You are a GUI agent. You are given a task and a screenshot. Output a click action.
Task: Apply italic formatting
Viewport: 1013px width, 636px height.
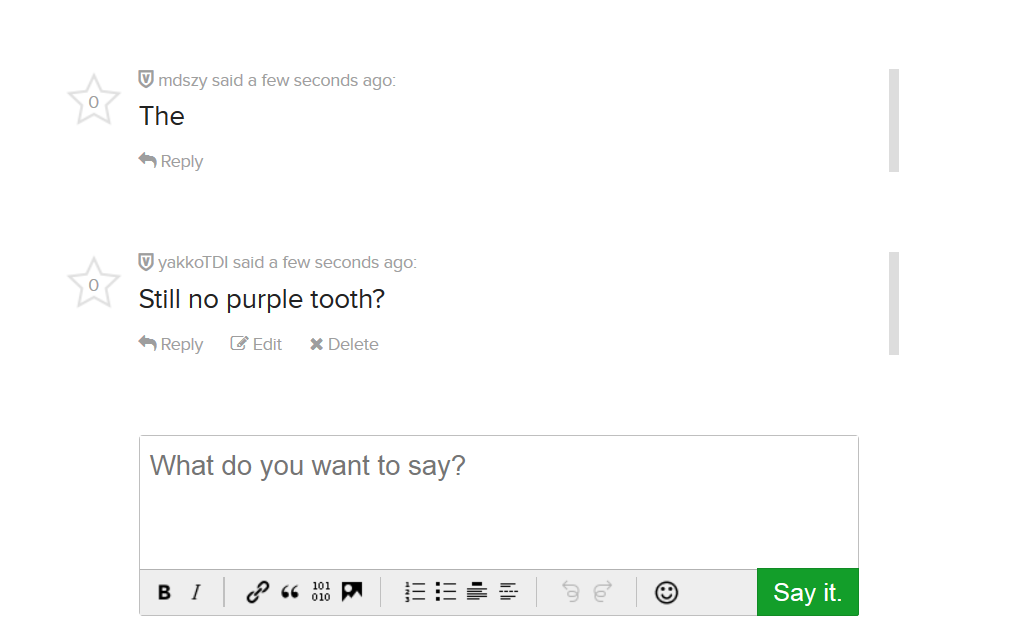click(196, 591)
